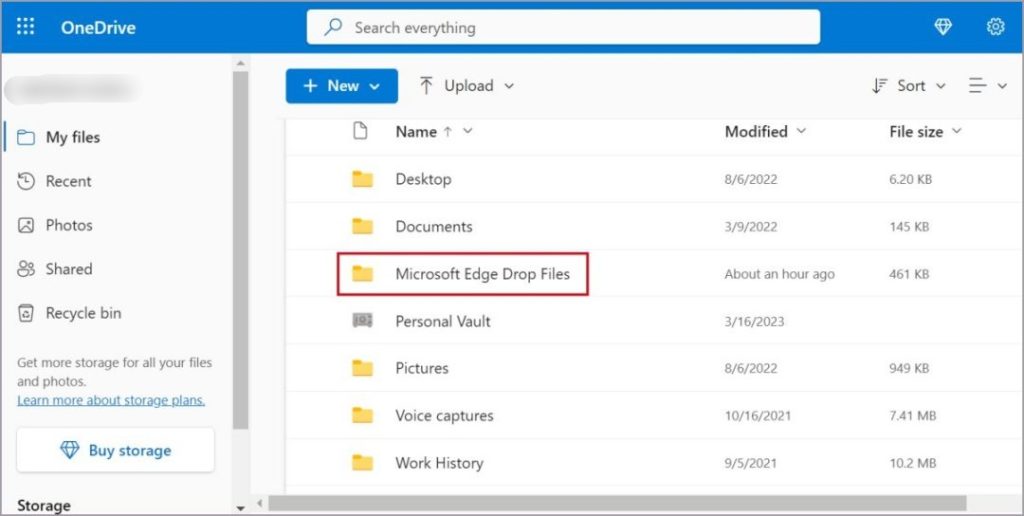Click the My files folder icon
1024x516 pixels.
tap(25, 137)
